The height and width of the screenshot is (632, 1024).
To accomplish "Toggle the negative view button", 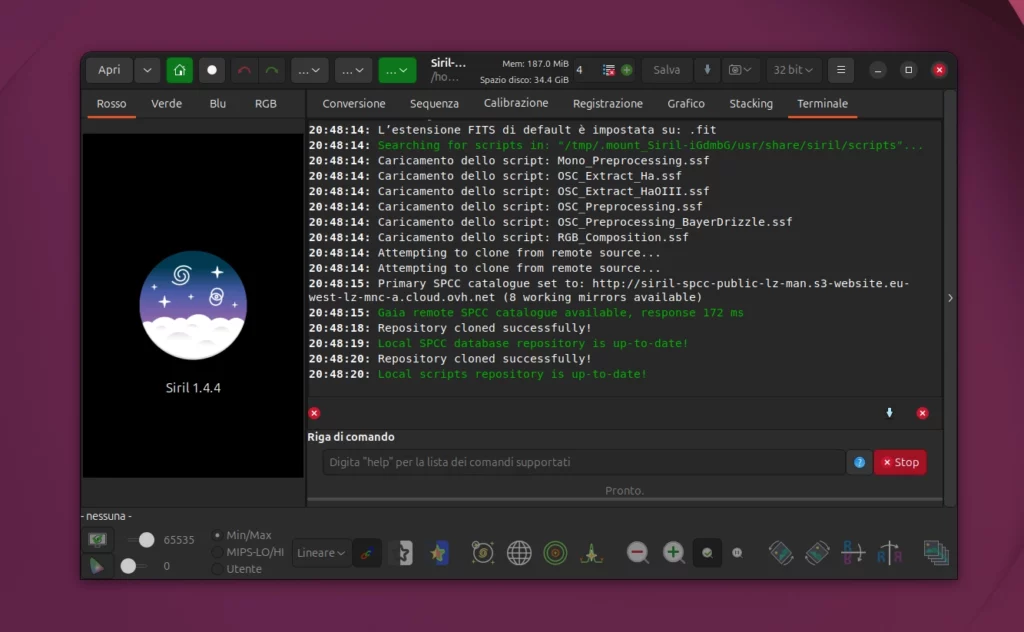I will [x=405, y=553].
